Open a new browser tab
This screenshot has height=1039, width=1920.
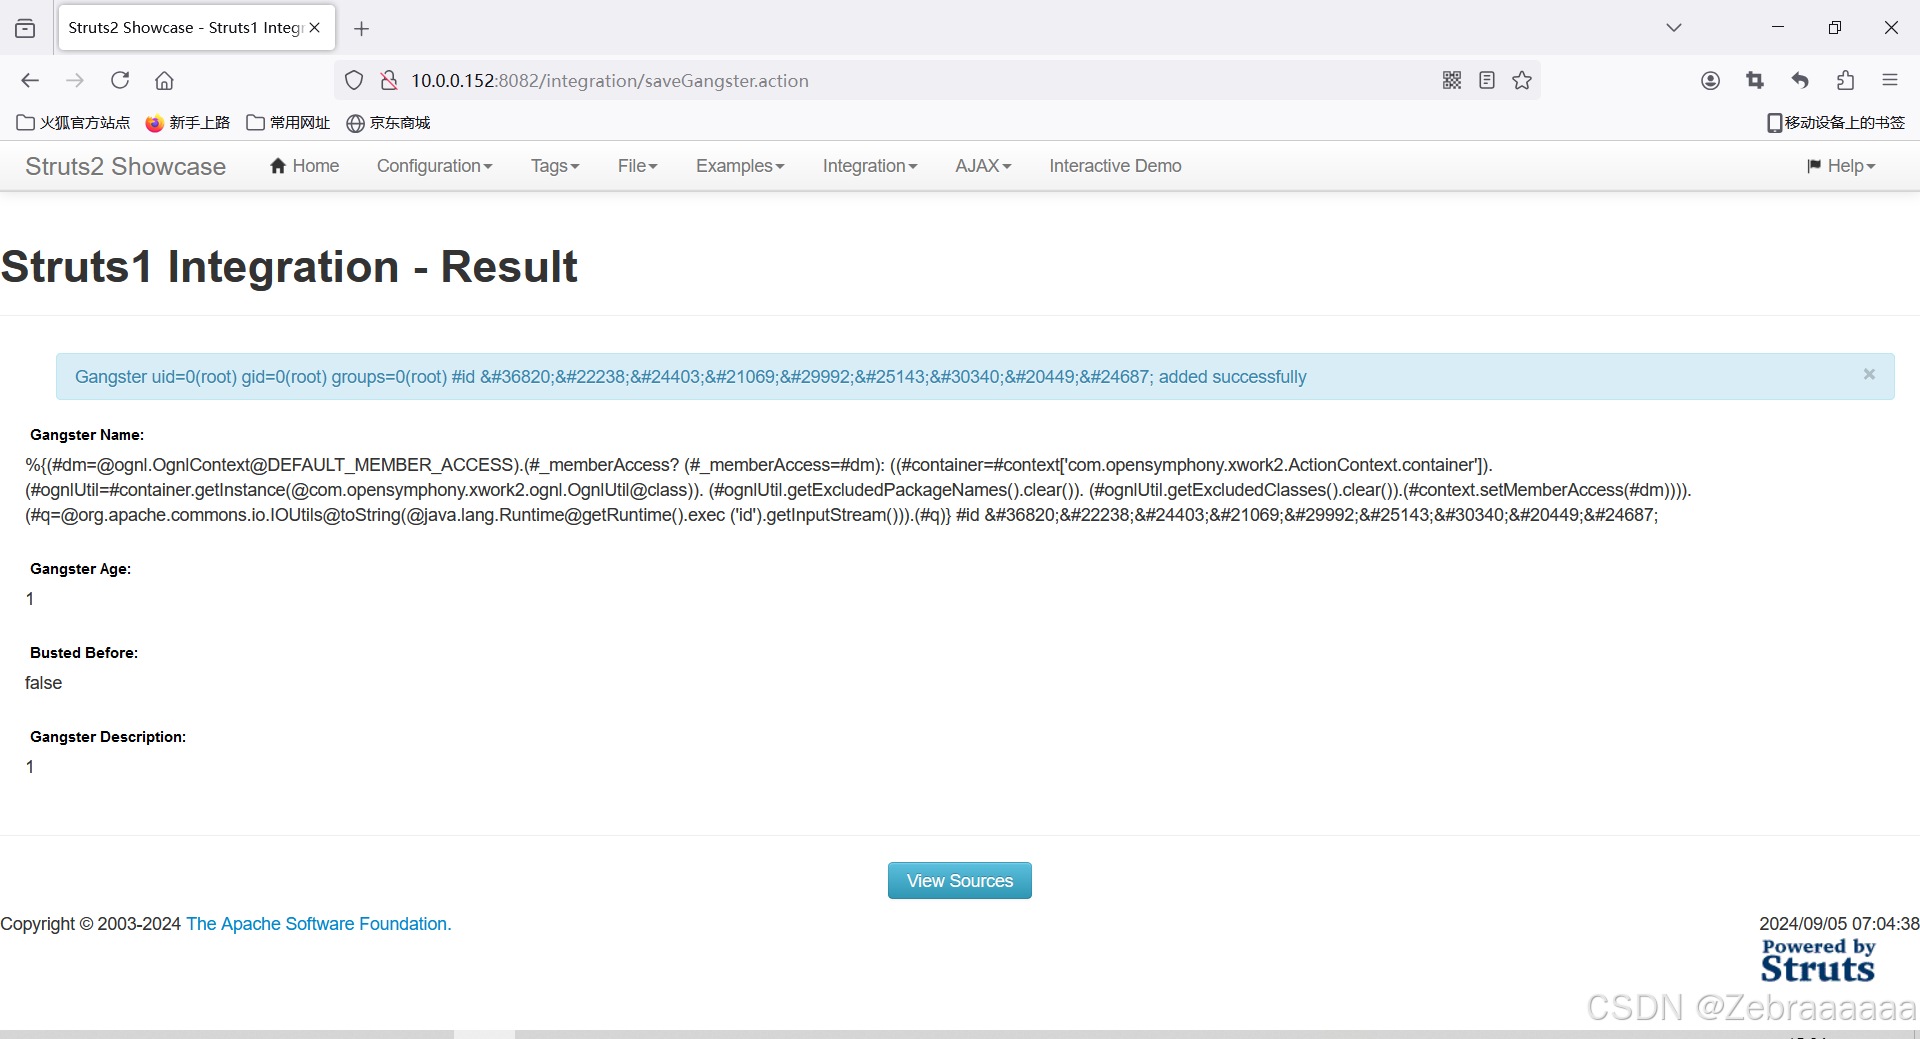[x=362, y=29]
